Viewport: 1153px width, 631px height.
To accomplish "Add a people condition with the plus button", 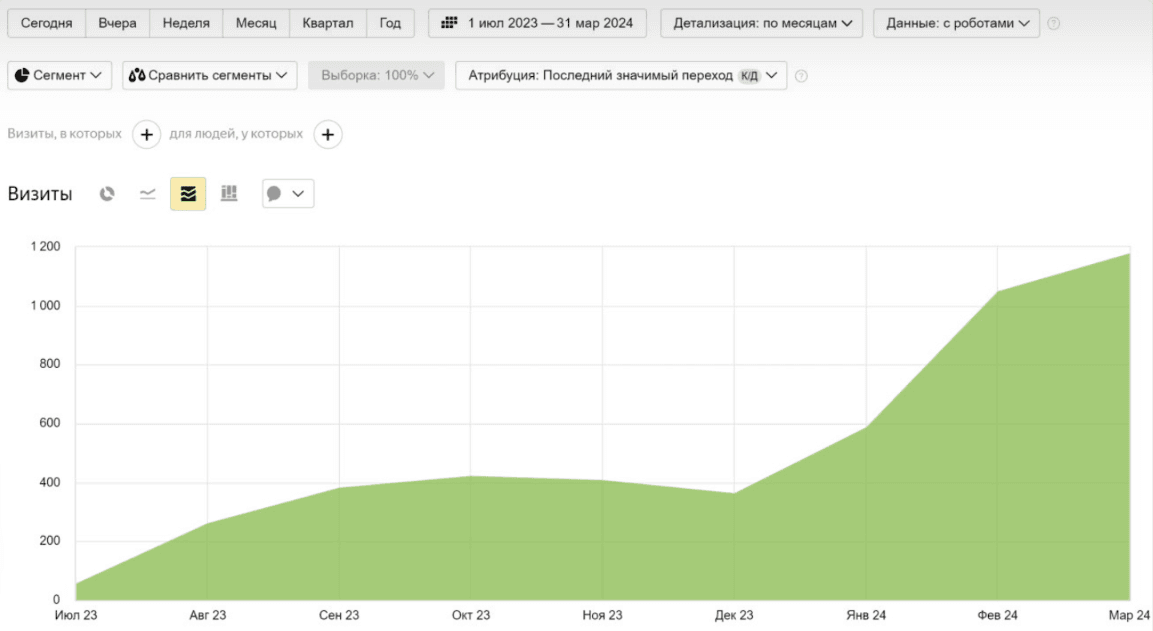I will 328,135.
